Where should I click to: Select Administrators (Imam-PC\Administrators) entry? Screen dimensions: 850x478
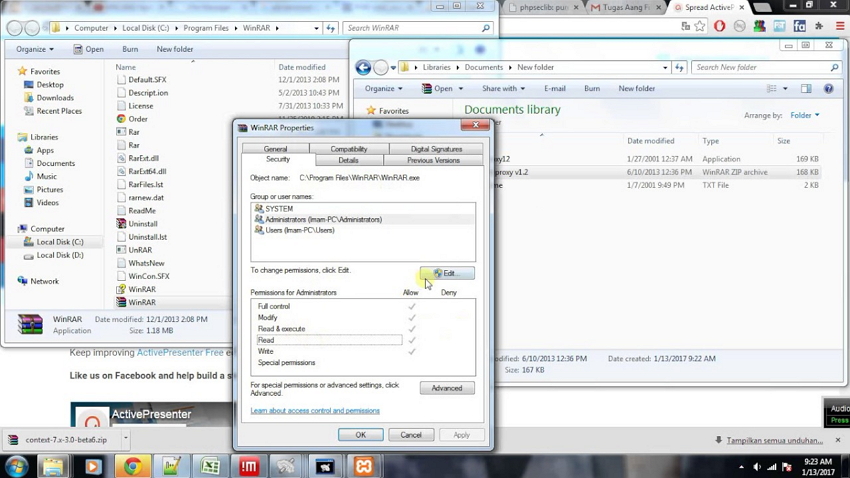pyautogui.click(x=363, y=219)
